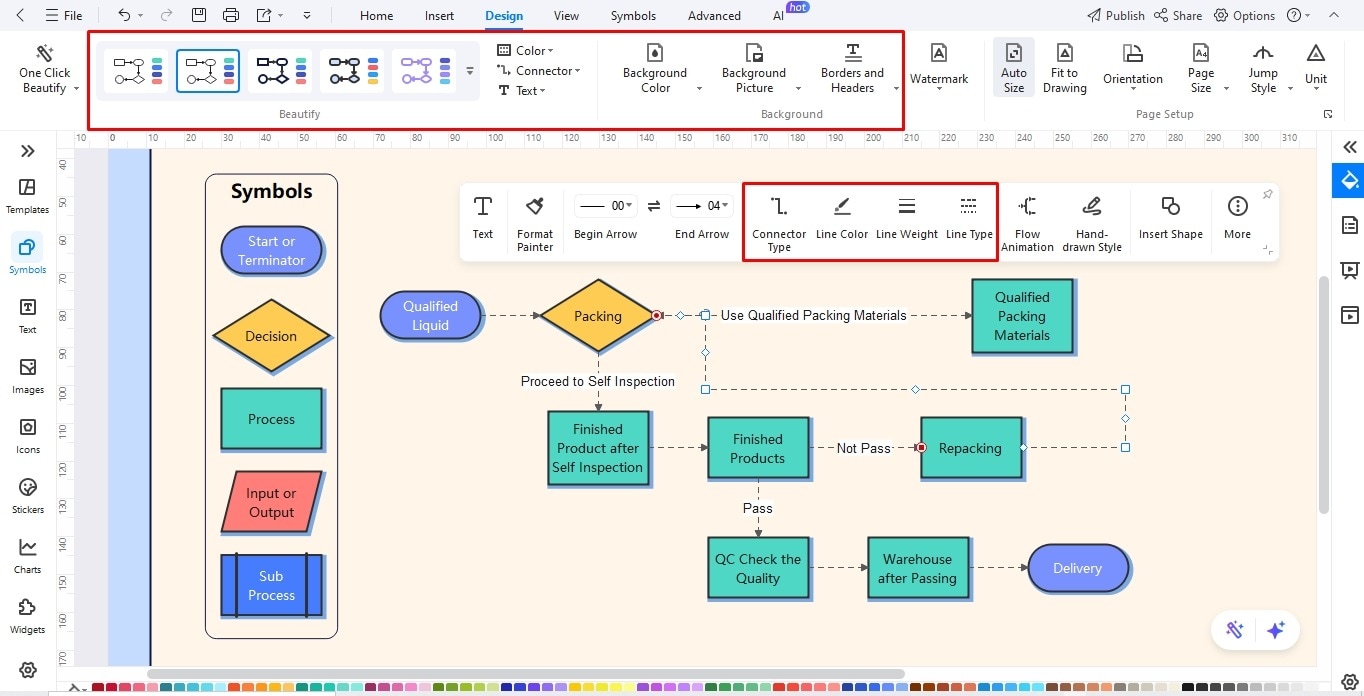The width and height of the screenshot is (1364, 696).
Task: Open the Line Type options
Action: pos(969,217)
